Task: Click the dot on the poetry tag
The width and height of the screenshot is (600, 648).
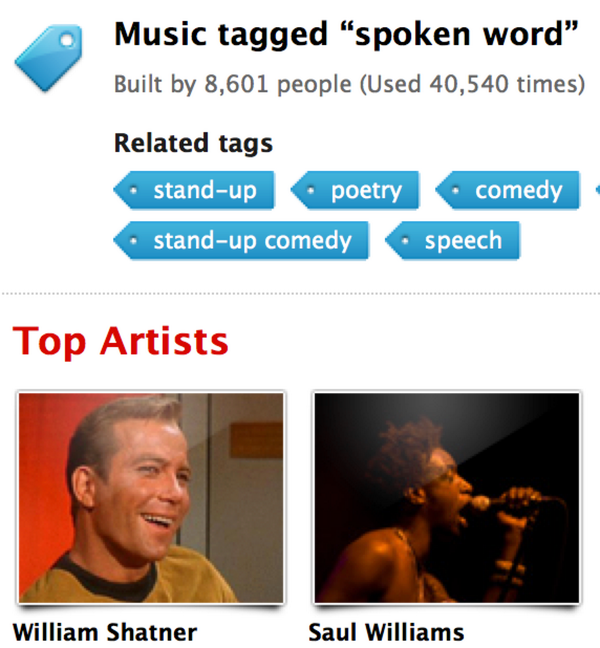Action: pos(311,190)
